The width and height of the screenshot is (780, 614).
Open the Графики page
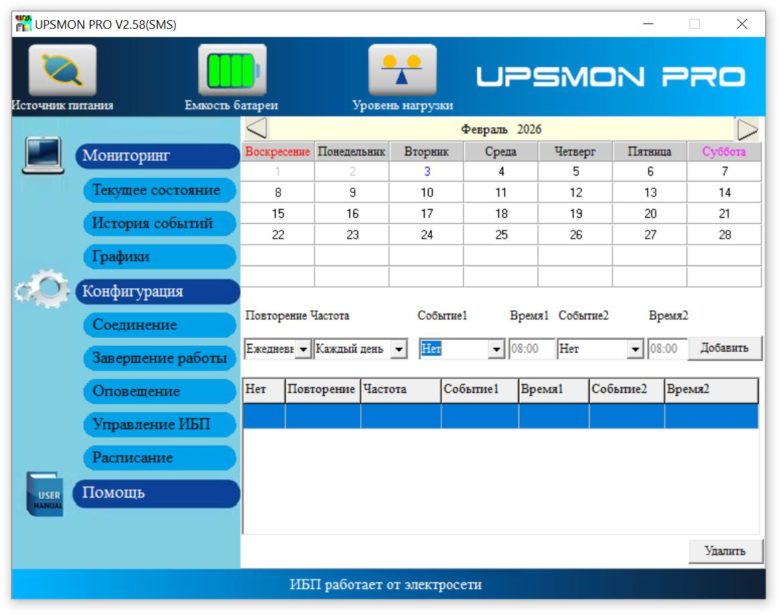pos(160,257)
